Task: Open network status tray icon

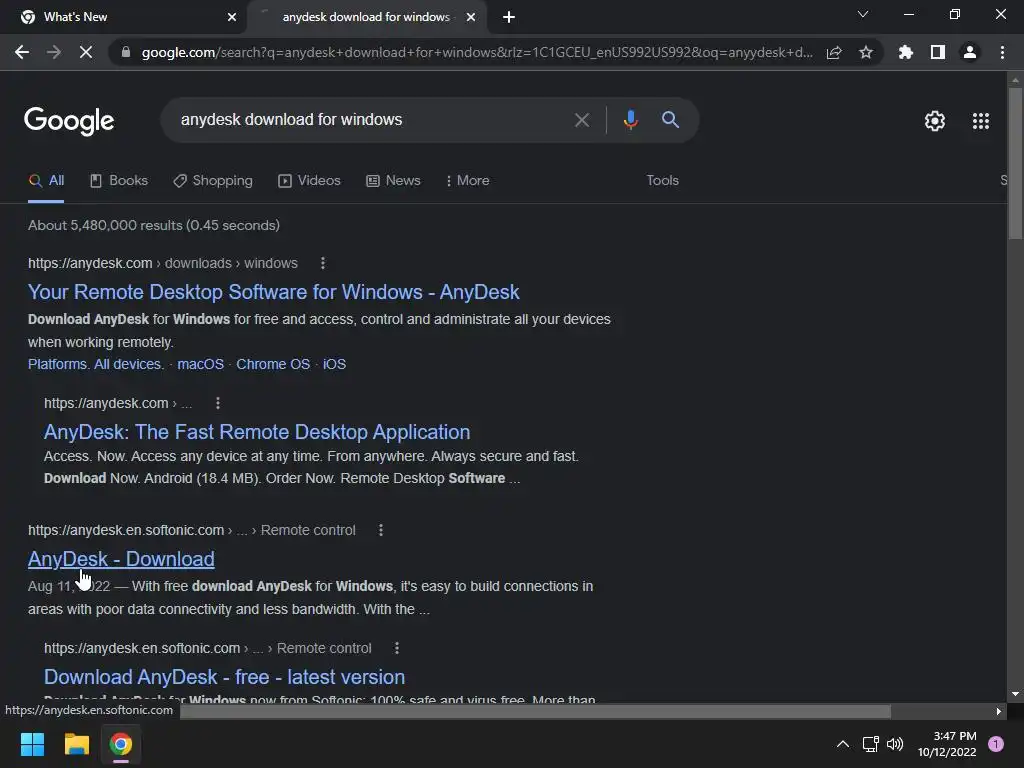Action: pos(871,744)
